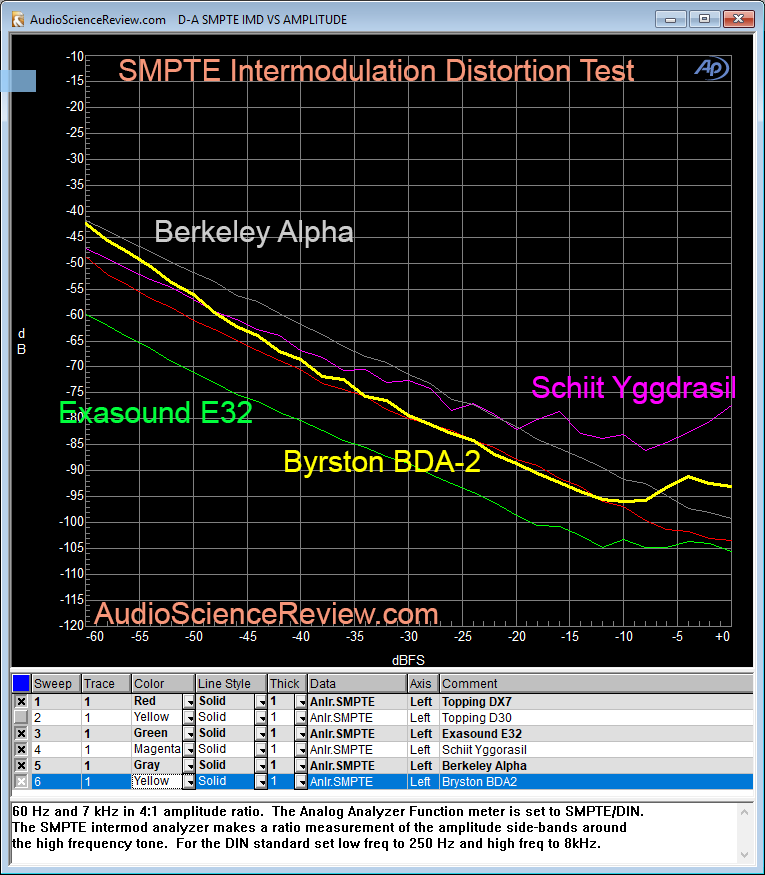Screen dimensions: 765x875
Task: Click the Sweep column header
Action: point(56,684)
